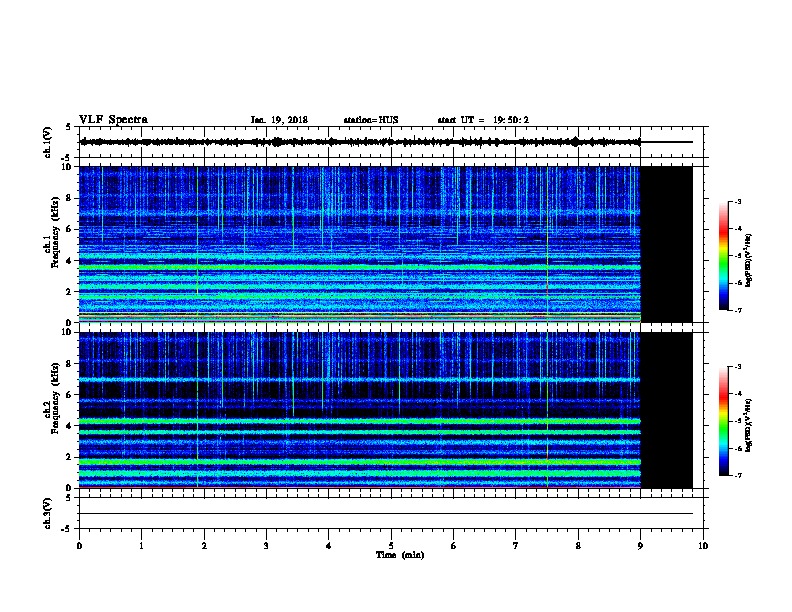The height and width of the screenshot is (612, 792).
Task: Click the "ch.1(V)" waveform axis label
Action: (47, 142)
